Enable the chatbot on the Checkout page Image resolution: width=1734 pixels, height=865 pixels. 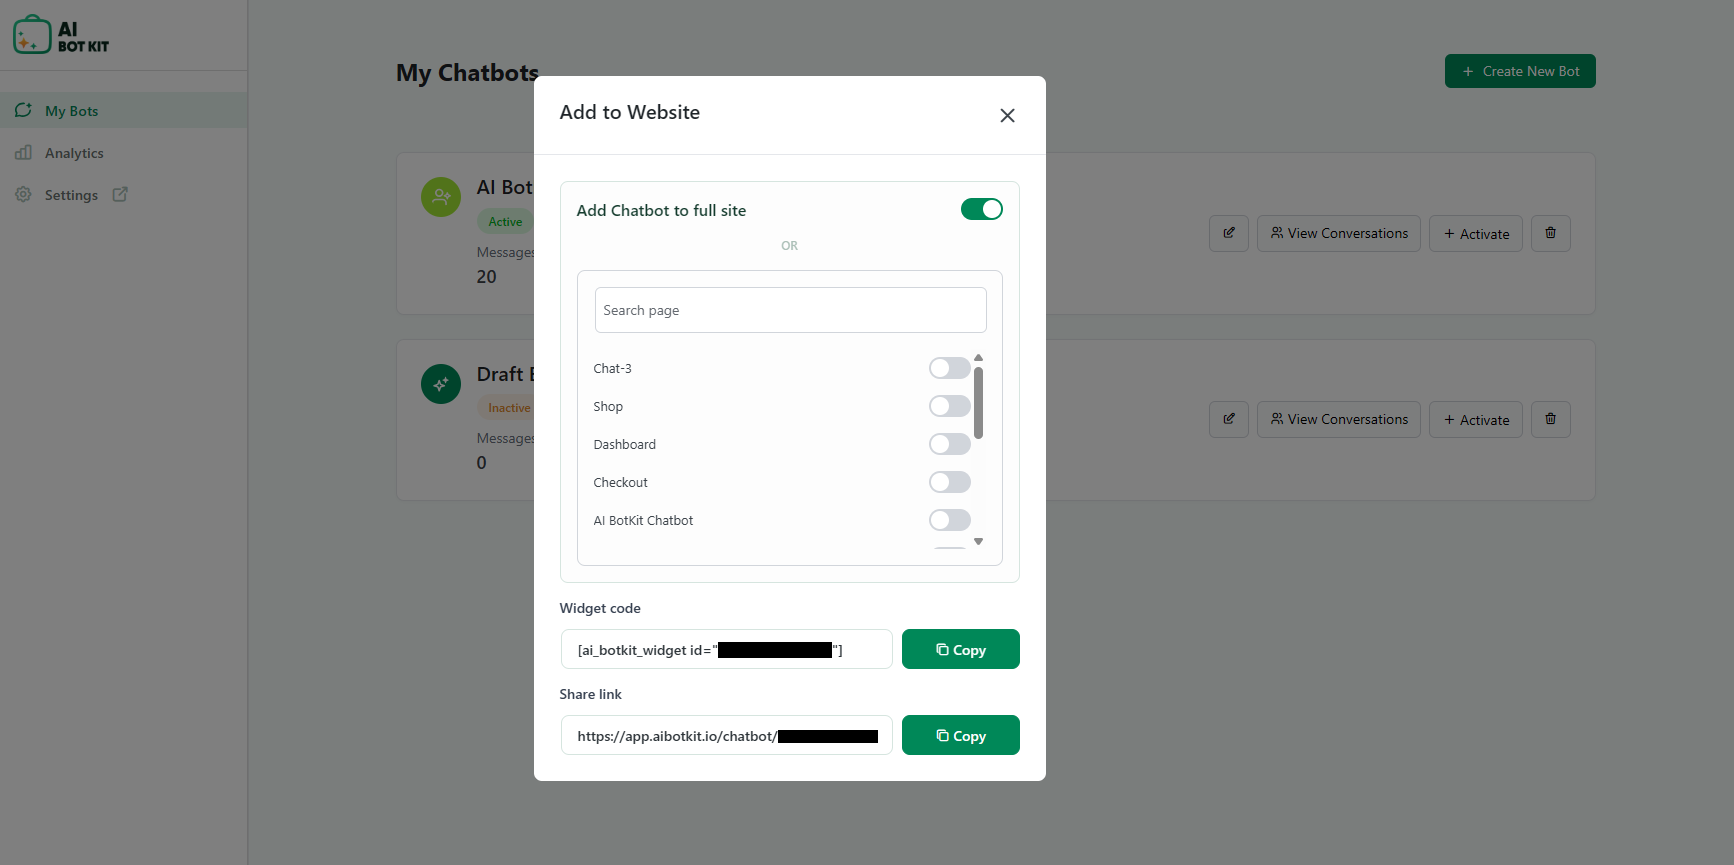948,482
